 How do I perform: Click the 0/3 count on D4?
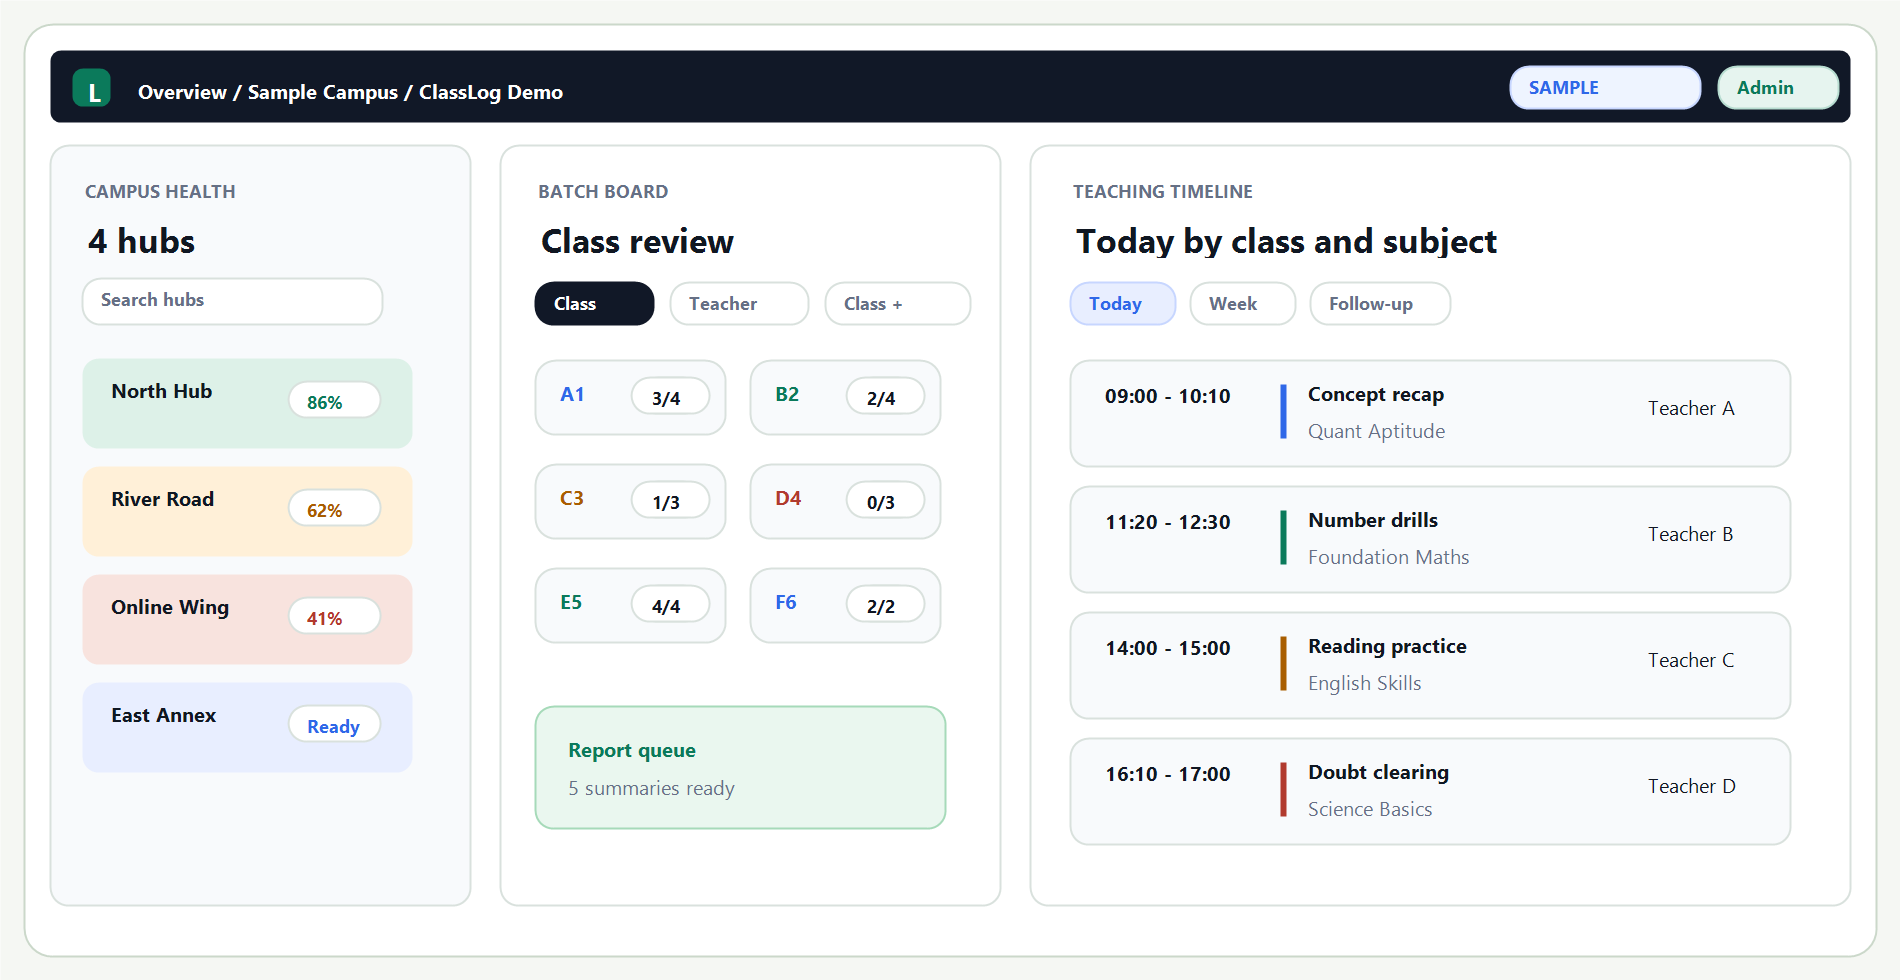(885, 501)
